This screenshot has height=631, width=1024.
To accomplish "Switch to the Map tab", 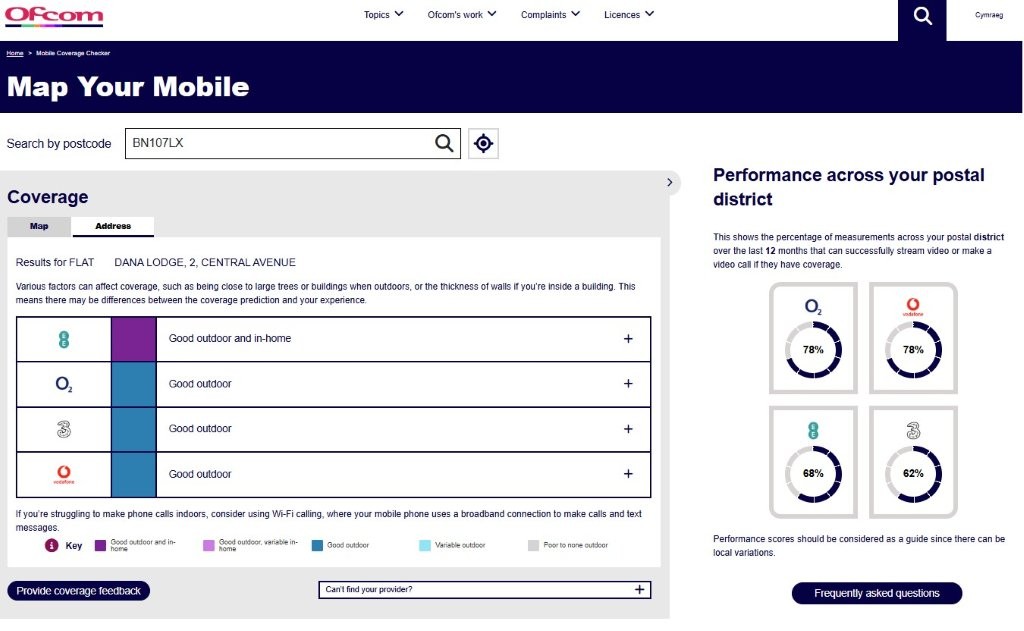I will point(39,226).
